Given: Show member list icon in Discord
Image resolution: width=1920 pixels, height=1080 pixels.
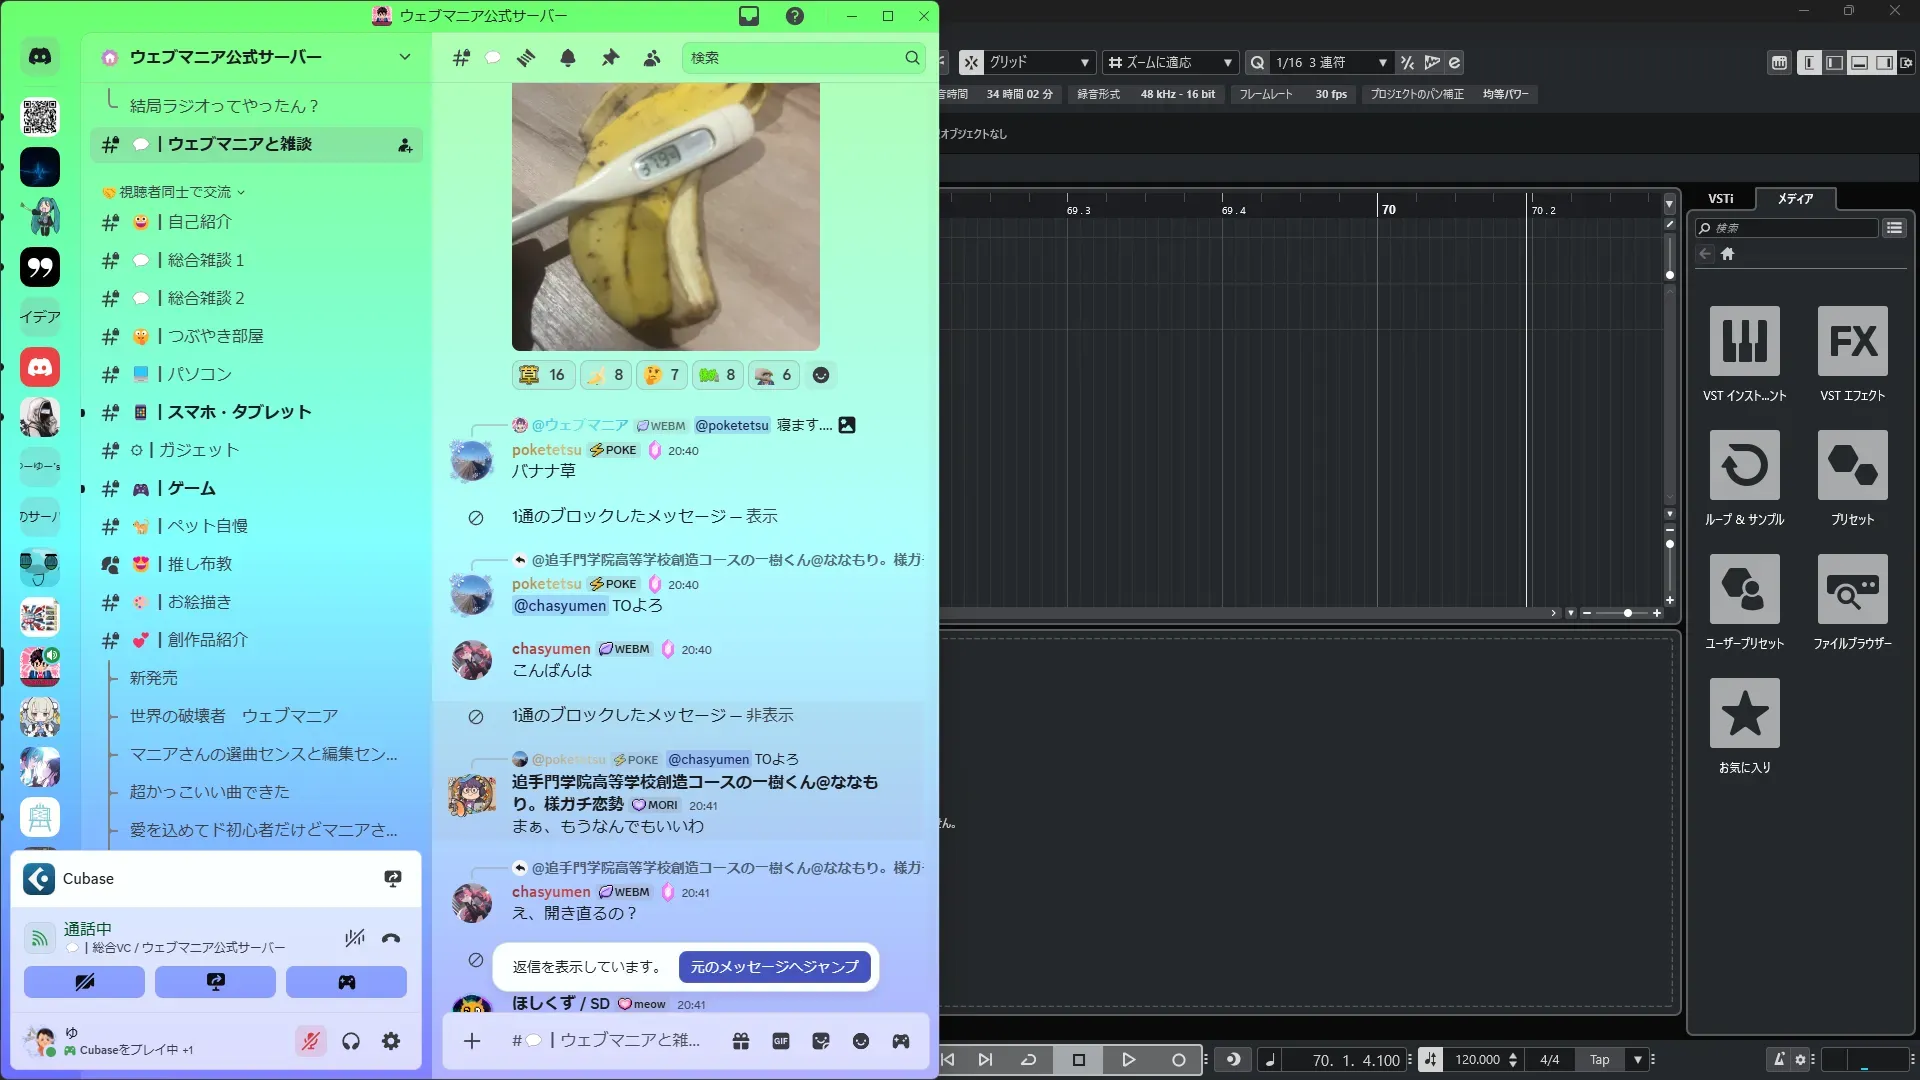Looking at the screenshot, I should [652, 58].
